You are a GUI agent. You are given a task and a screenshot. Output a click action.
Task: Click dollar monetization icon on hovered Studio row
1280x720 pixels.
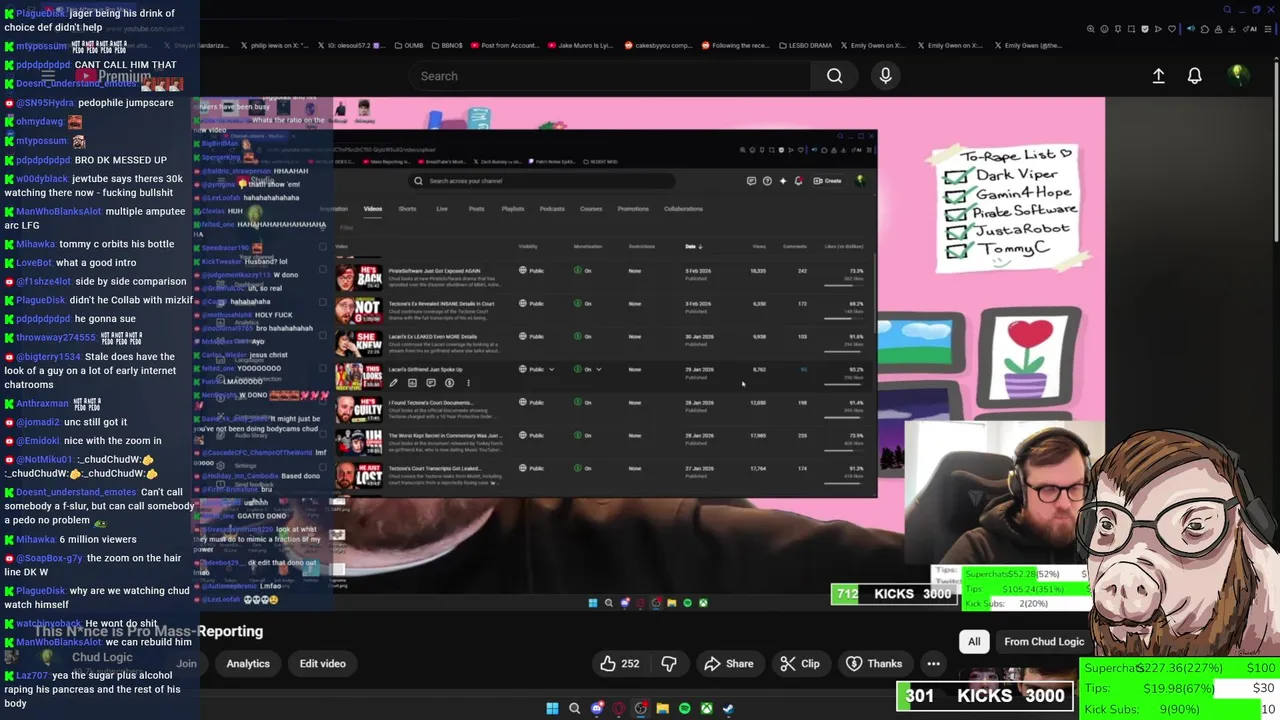[449, 383]
